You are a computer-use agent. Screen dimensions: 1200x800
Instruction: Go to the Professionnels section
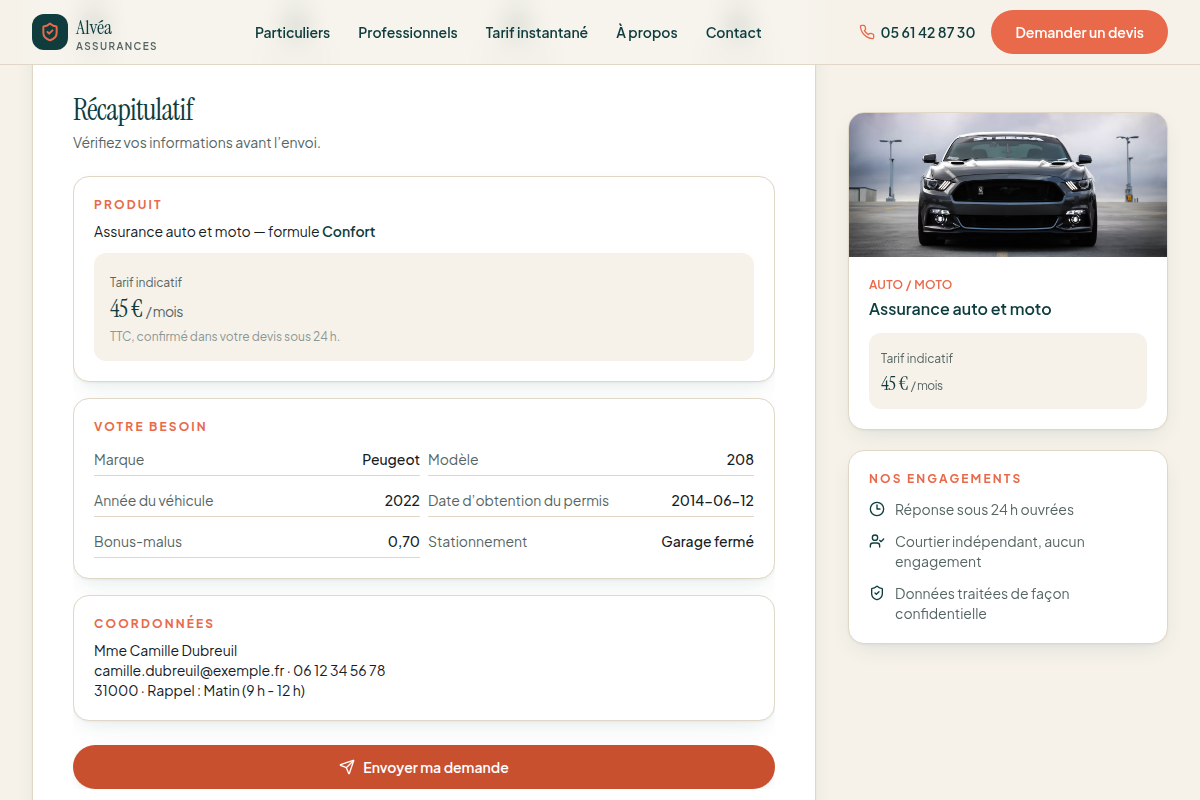(408, 33)
